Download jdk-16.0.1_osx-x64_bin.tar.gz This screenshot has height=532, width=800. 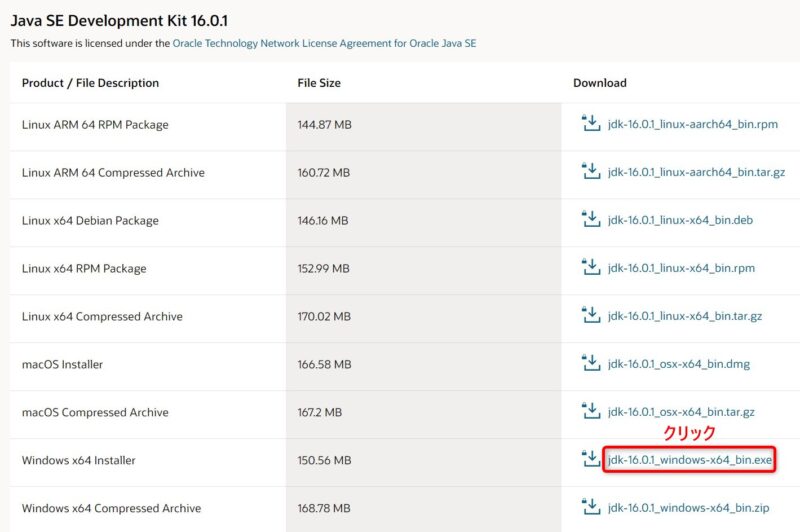coord(681,412)
